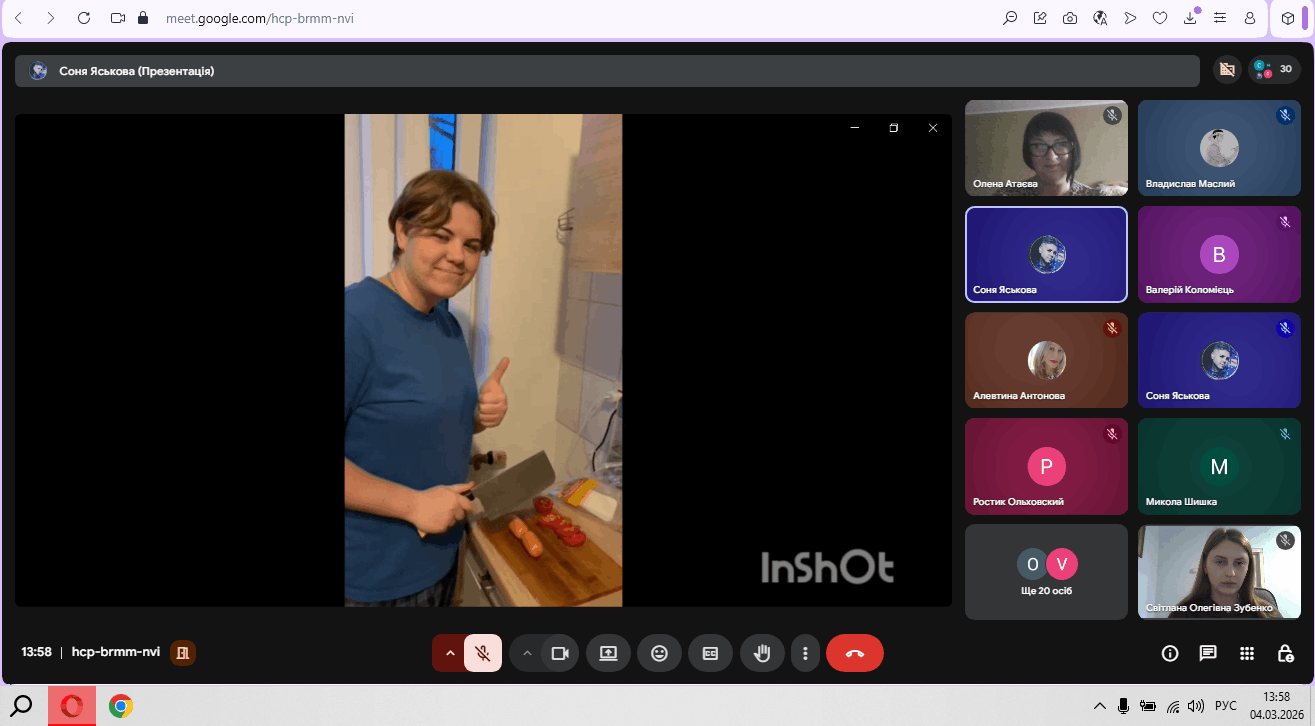Unmute the microphone in the call bar
Viewport: 1315px width, 726px height.
[x=483, y=653]
